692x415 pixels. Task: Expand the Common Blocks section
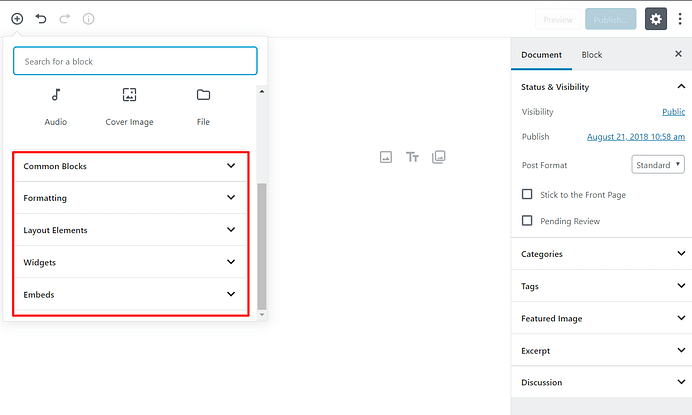coord(131,166)
